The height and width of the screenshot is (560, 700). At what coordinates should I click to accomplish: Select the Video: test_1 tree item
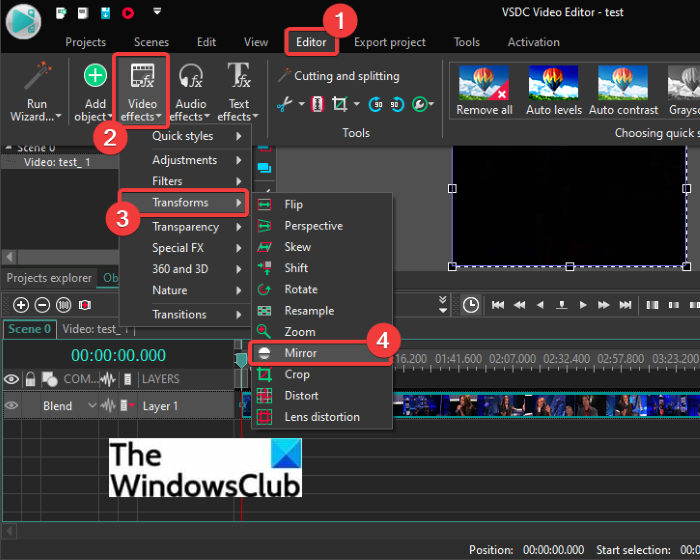click(57, 162)
